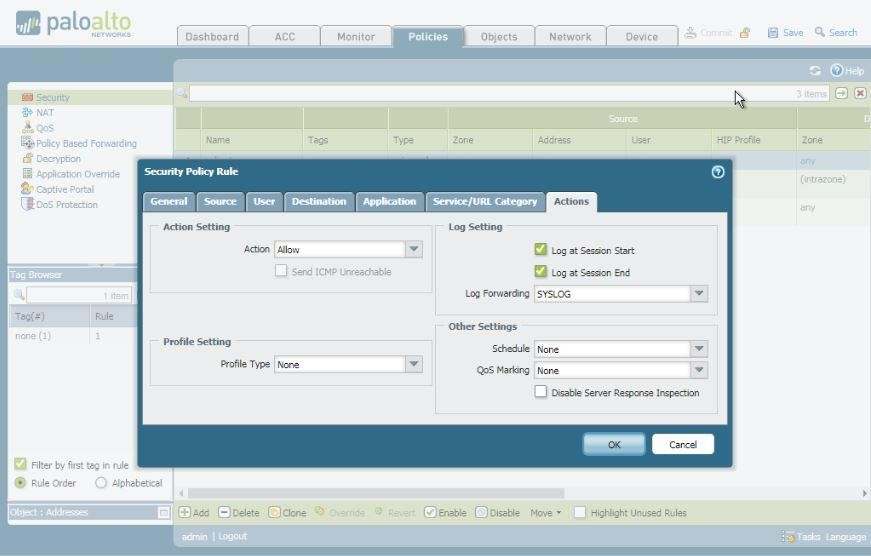Expand the Profile Type dropdown
Viewport: 871px width, 556px height.
click(x=414, y=365)
